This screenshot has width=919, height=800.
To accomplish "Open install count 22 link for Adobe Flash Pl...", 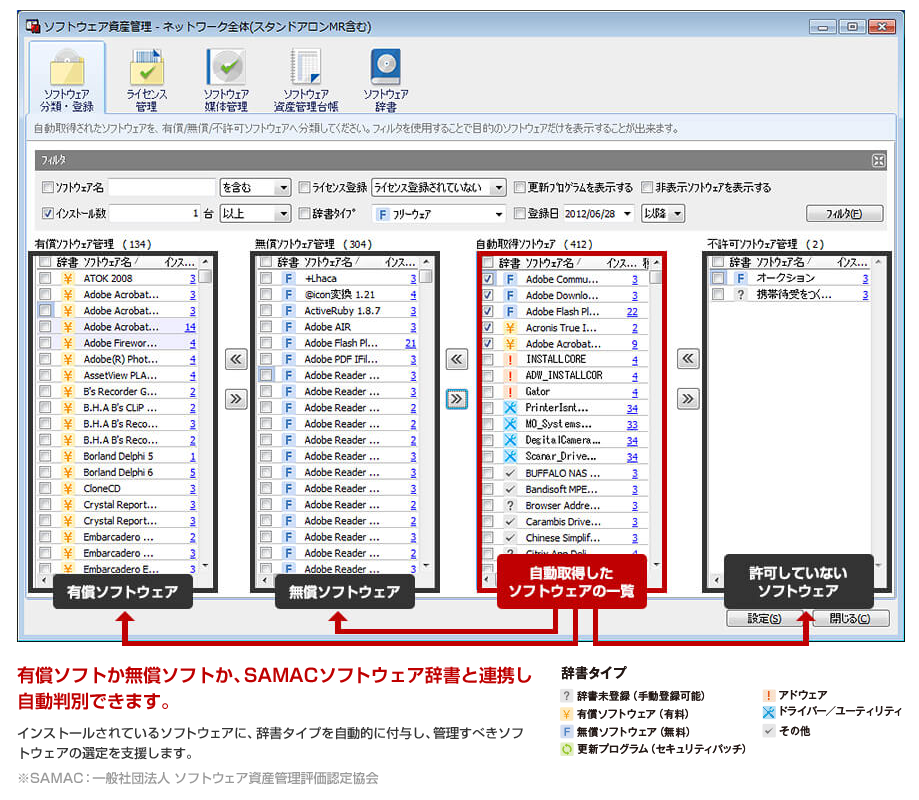I will [632, 311].
